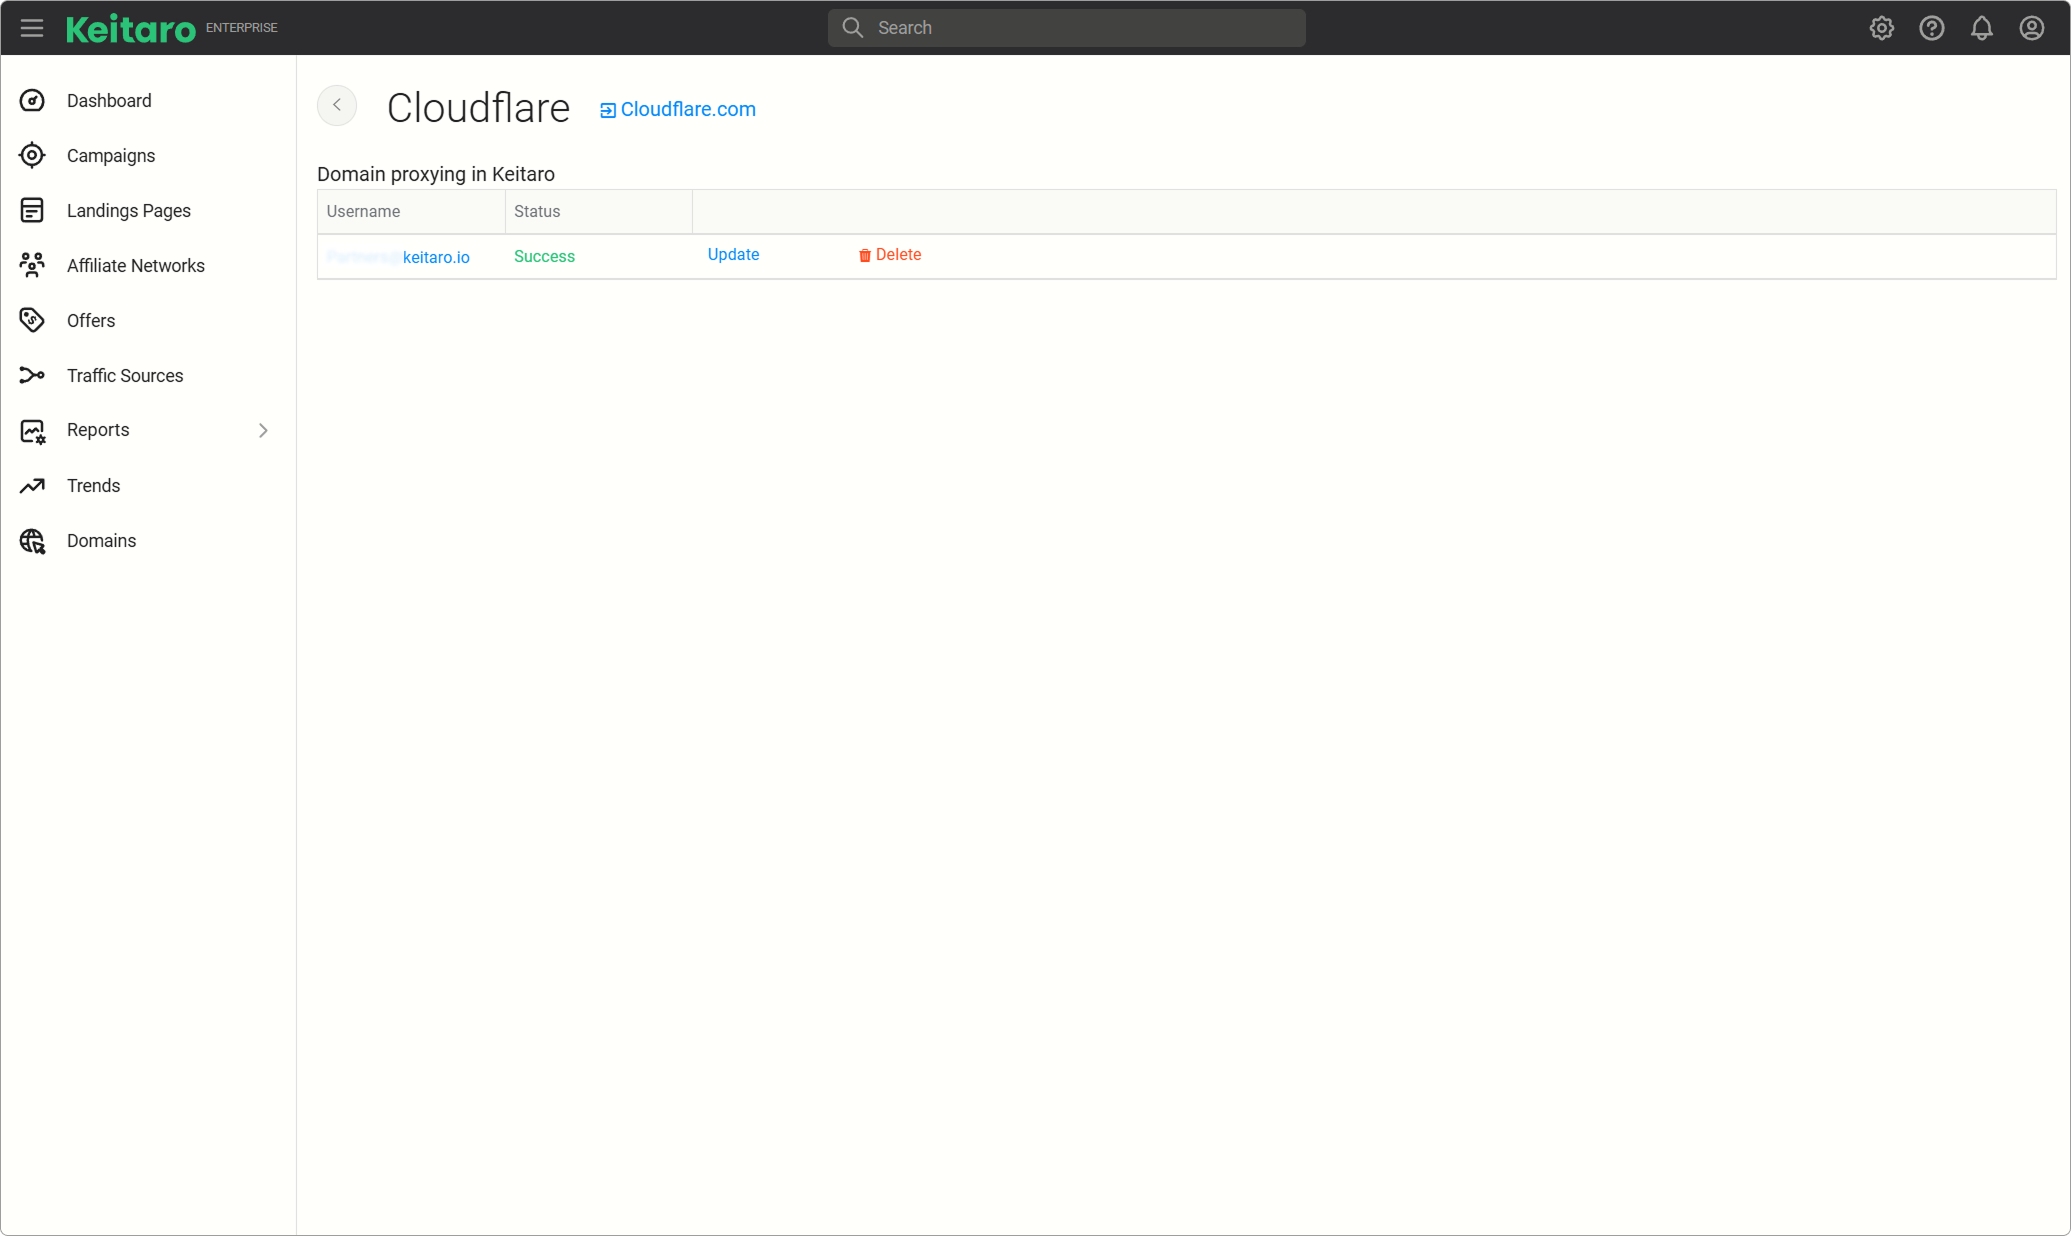Click the external link icon beside Cloudflare.com

[x=607, y=110]
